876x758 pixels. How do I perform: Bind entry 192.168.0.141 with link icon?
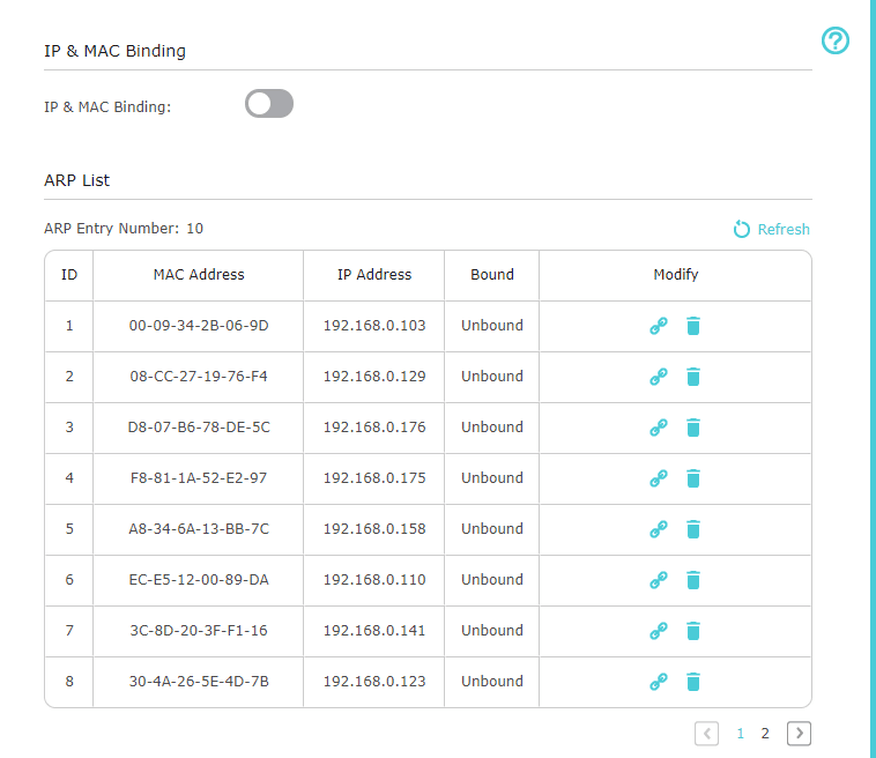pos(659,631)
